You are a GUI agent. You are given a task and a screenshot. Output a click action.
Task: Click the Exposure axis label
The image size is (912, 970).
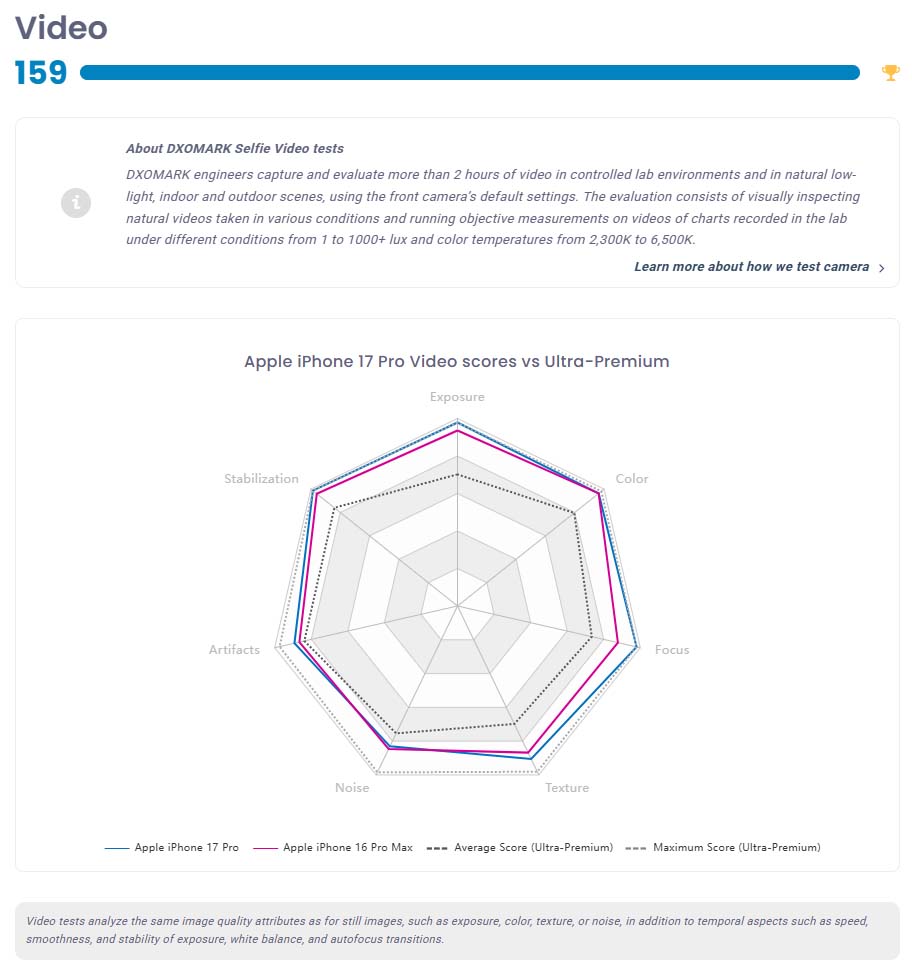click(457, 397)
